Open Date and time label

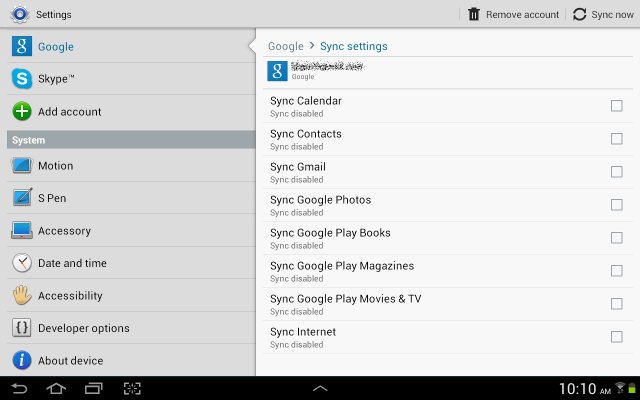pyautogui.click(x=72, y=263)
